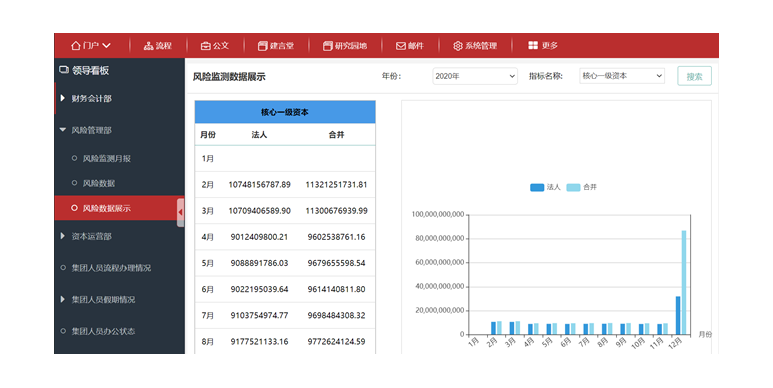Open the 指标名称 dropdown showing 核心一级资本
The width and height of the screenshot is (773, 388).
tap(622, 76)
